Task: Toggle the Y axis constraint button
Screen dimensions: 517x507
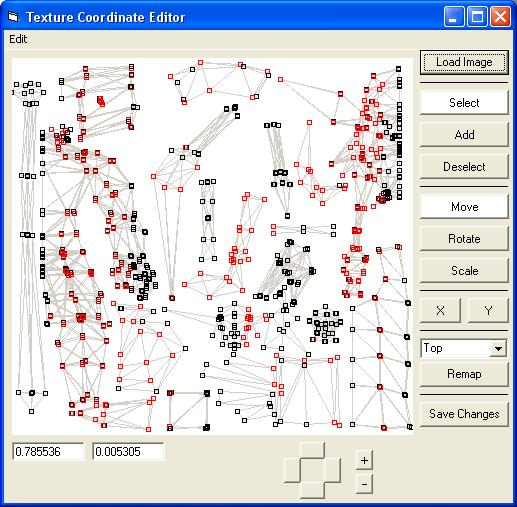Action: (x=488, y=311)
